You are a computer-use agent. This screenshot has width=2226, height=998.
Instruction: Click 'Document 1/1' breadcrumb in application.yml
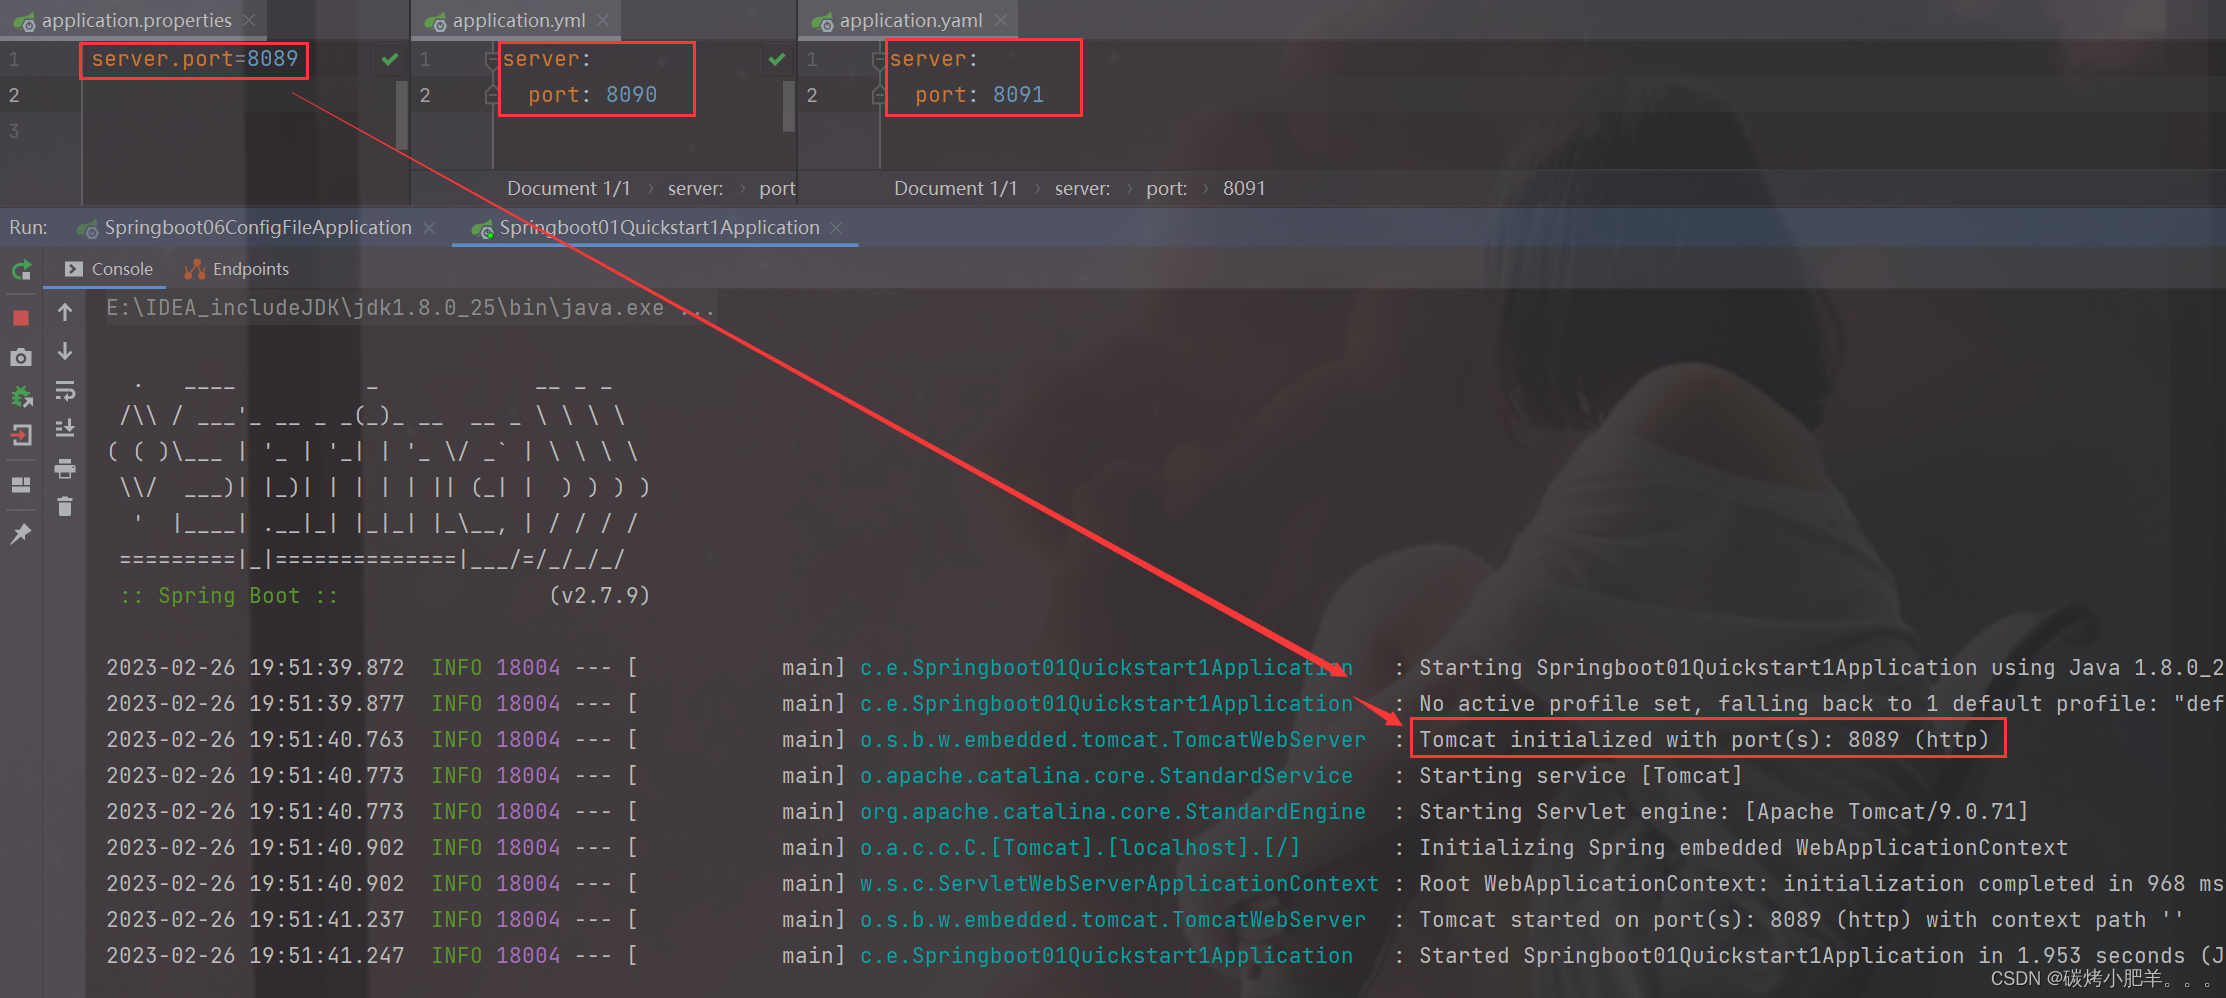point(568,188)
